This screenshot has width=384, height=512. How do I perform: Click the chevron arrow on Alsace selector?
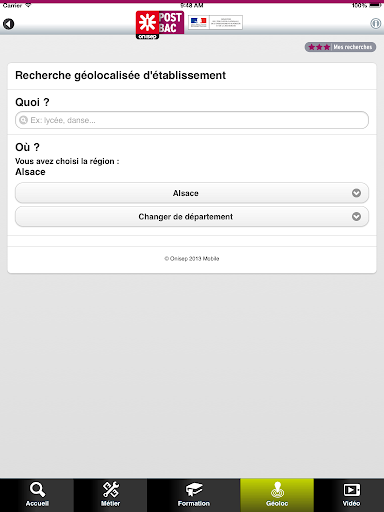point(356,193)
